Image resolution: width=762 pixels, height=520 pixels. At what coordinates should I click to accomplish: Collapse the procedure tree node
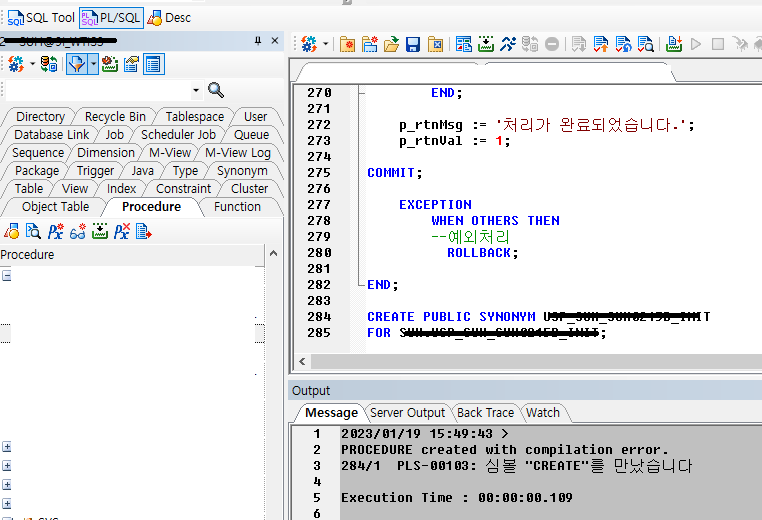6,275
